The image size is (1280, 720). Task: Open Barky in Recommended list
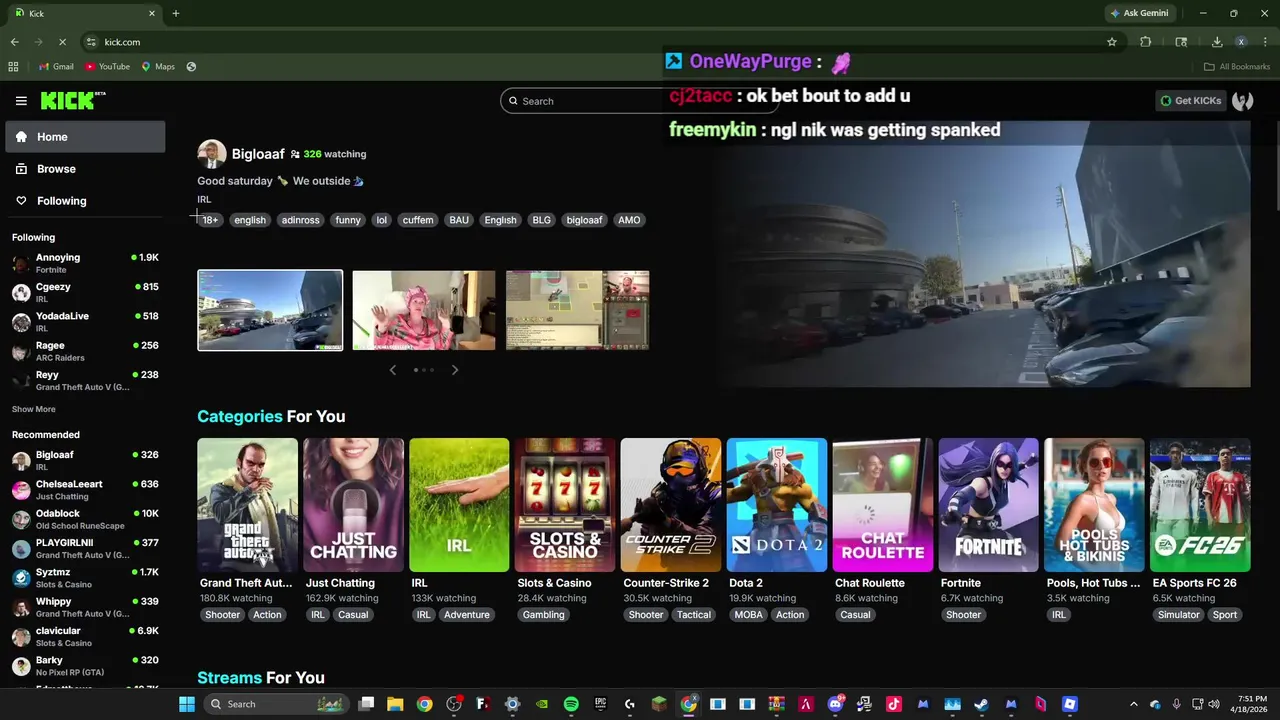[85, 666]
